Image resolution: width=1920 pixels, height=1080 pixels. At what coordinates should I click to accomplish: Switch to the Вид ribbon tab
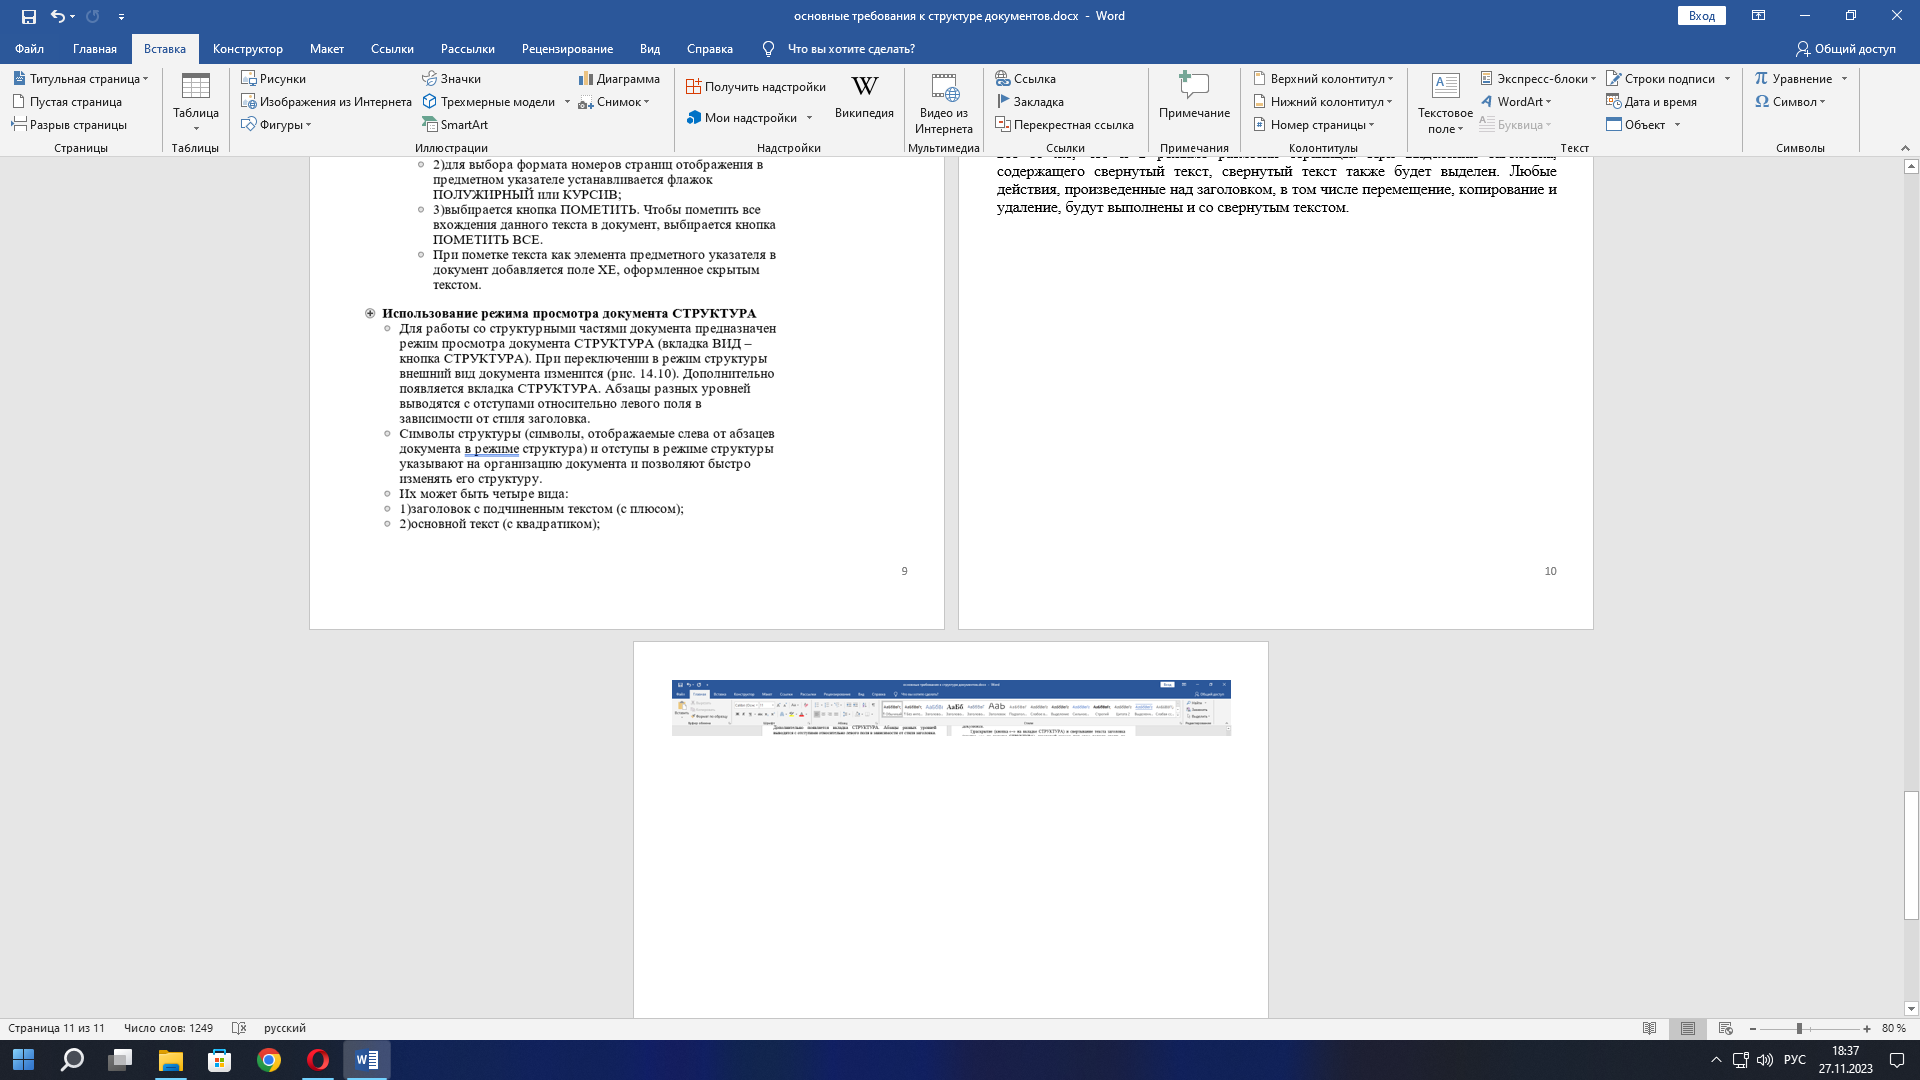[x=650, y=49]
